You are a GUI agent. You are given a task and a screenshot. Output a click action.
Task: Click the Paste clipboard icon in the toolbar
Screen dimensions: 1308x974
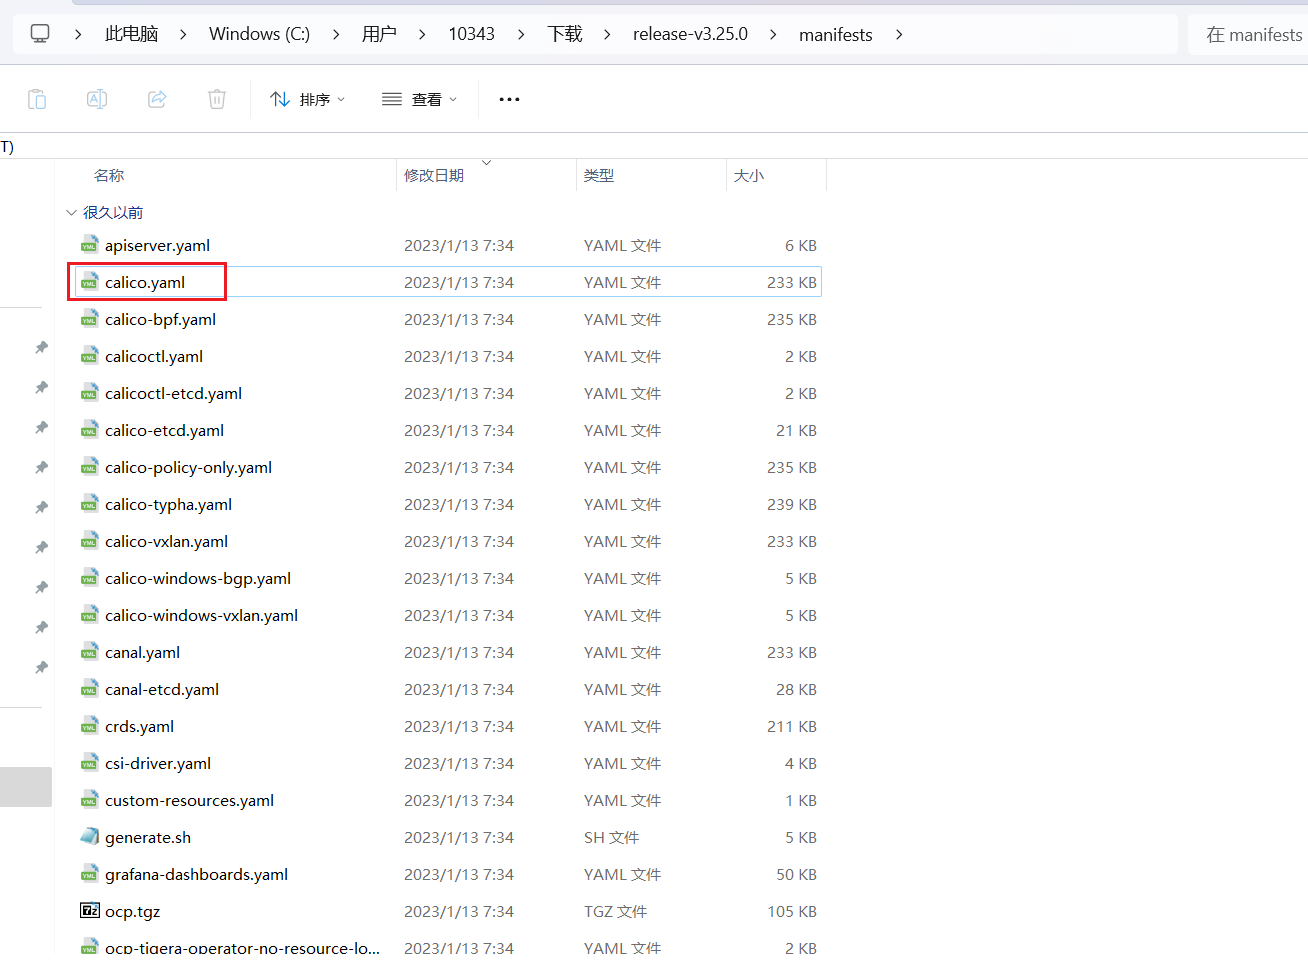click(37, 99)
